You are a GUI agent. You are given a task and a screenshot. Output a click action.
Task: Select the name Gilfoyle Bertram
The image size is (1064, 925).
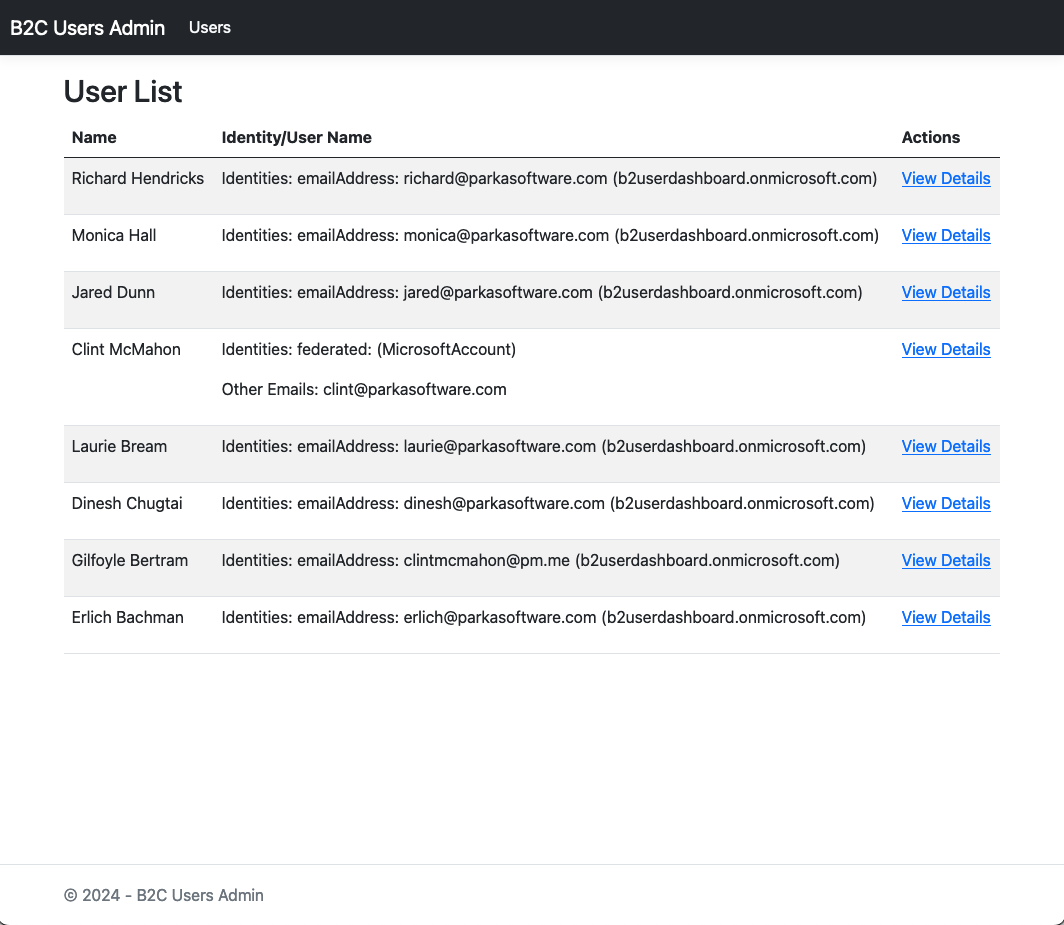coord(130,561)
